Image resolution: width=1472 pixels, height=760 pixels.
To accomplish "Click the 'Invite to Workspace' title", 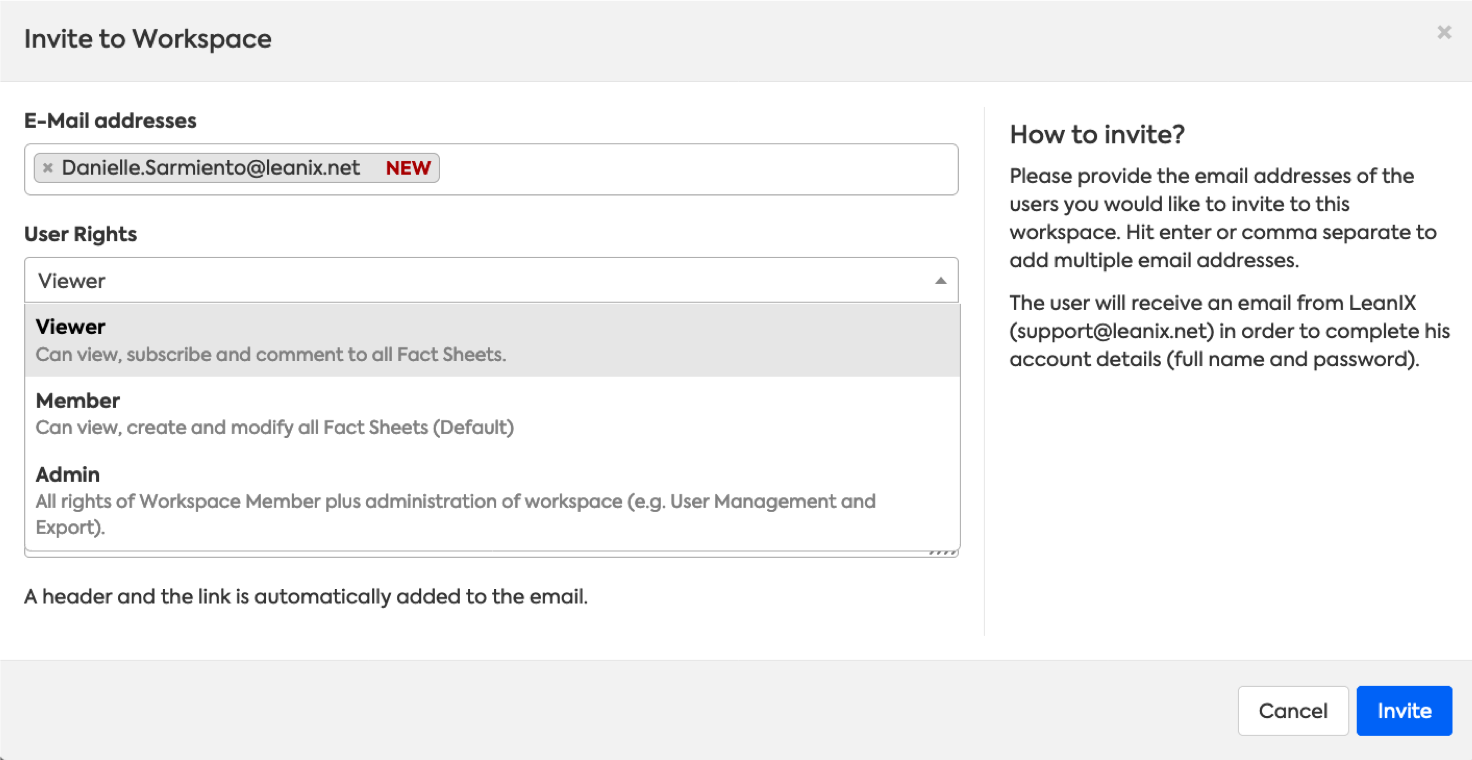I will pyautogui.click(x=148, y=39).
